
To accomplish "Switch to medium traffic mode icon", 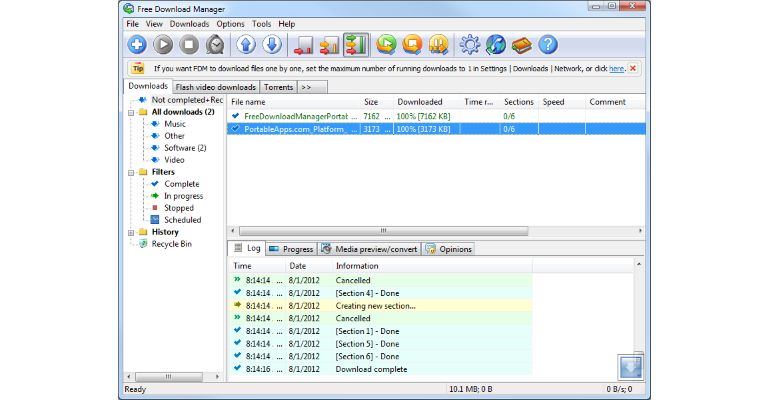I will click(330, 45).
